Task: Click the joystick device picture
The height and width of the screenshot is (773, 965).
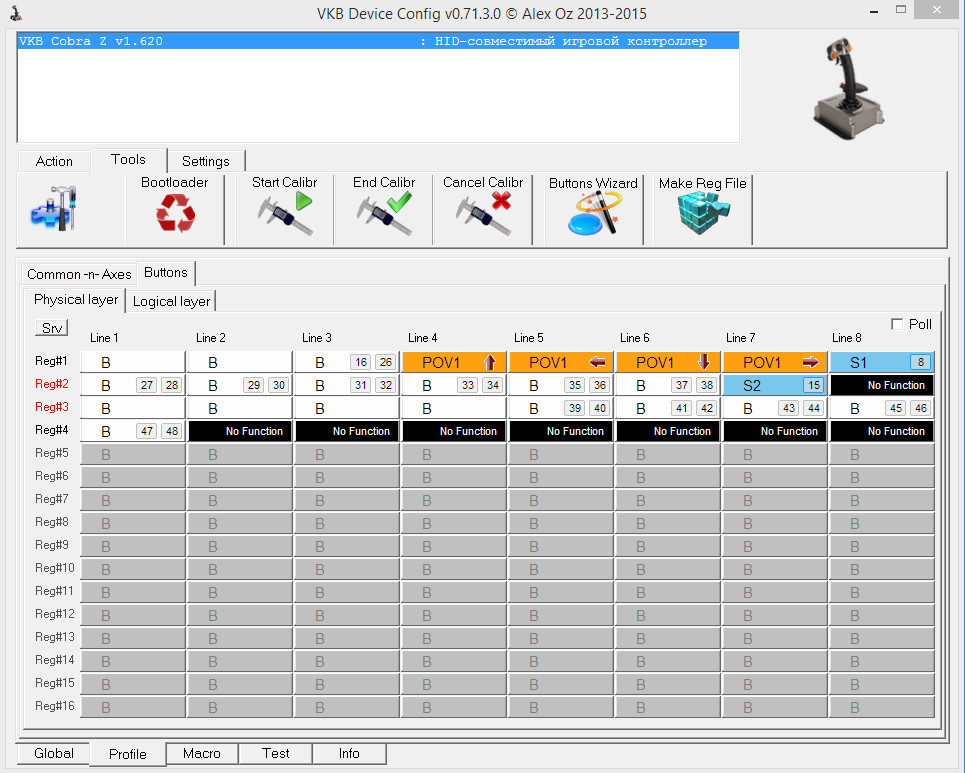Action: tap(849, 89)
